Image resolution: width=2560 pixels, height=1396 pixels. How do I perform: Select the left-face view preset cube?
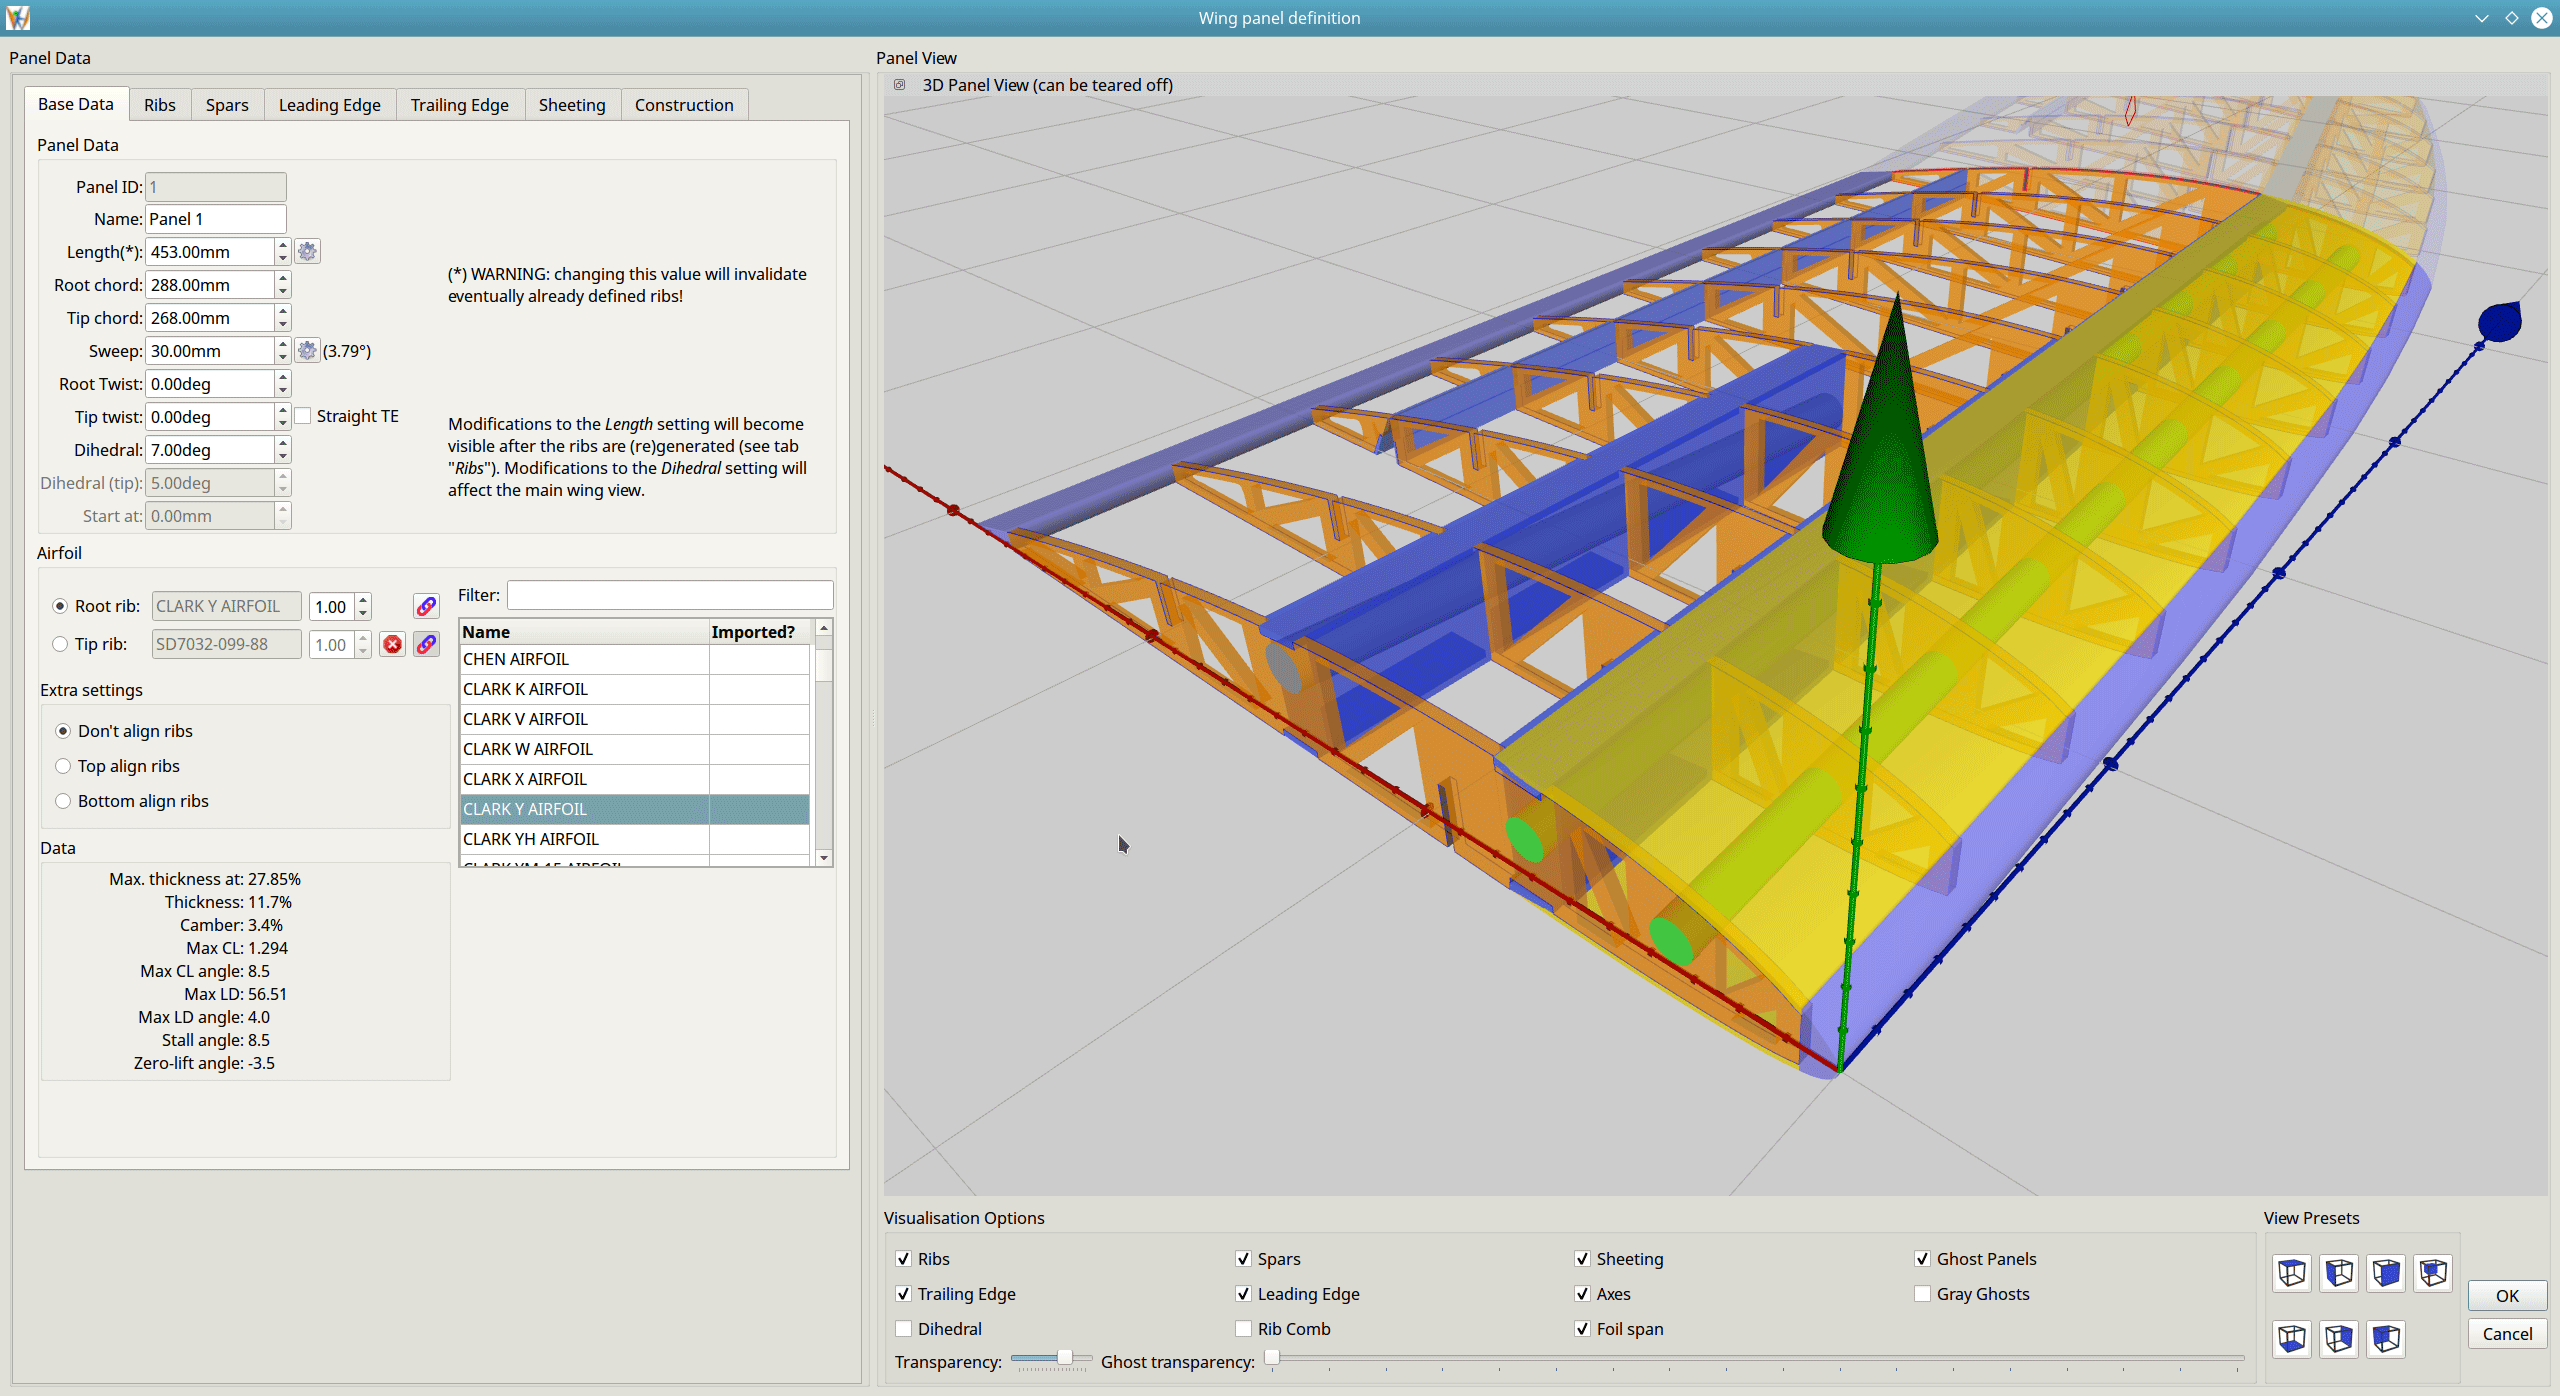(x=2339, y=1273)
